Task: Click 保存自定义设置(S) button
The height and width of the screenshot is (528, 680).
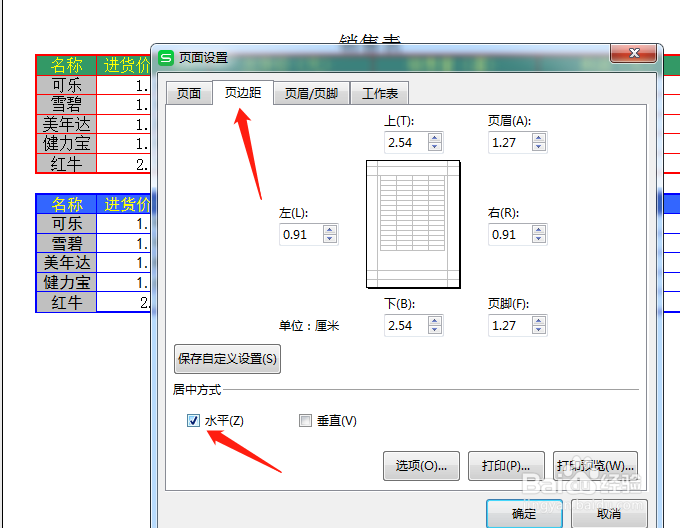Action: pos(227,359)
